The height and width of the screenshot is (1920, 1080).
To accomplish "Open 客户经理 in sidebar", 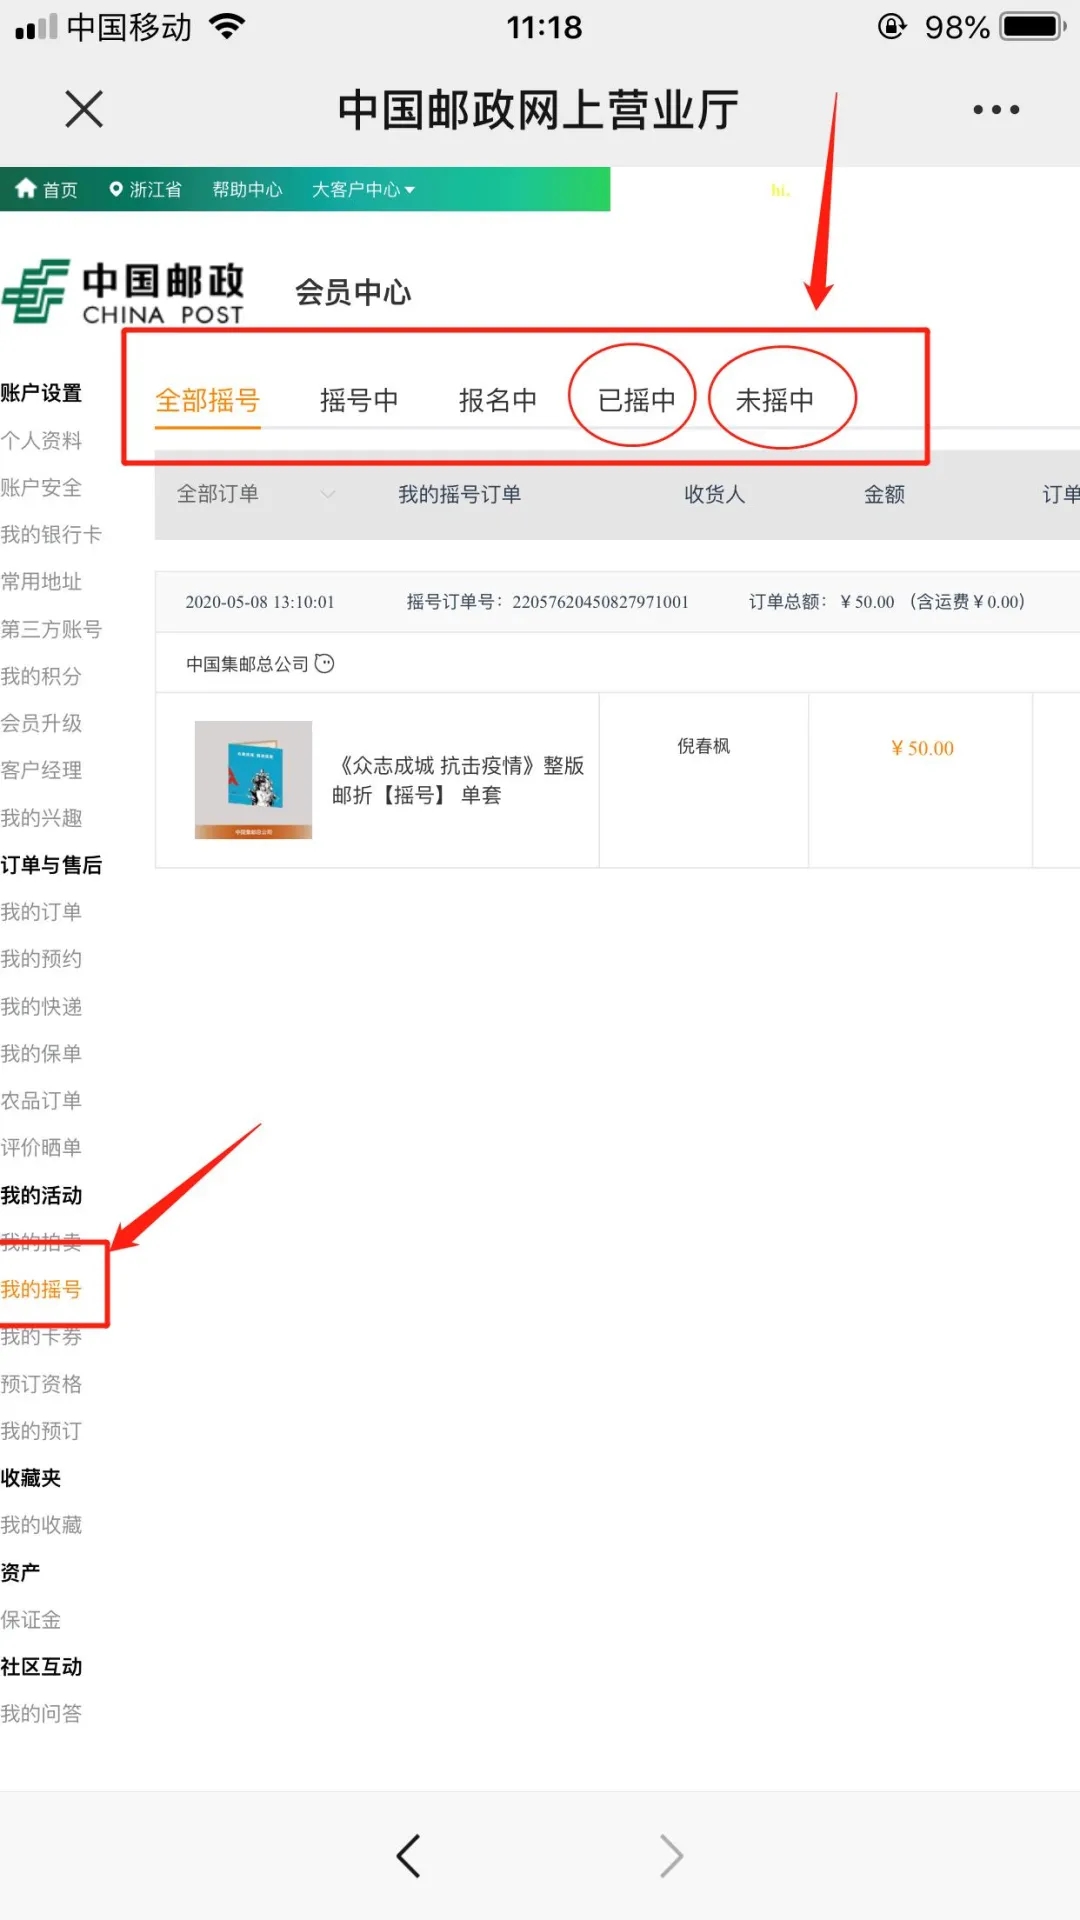I will click(41, 770).
